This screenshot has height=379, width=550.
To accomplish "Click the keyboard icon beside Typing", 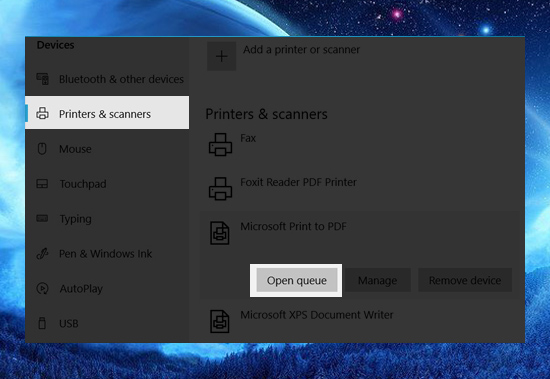I will coord(42,218).
